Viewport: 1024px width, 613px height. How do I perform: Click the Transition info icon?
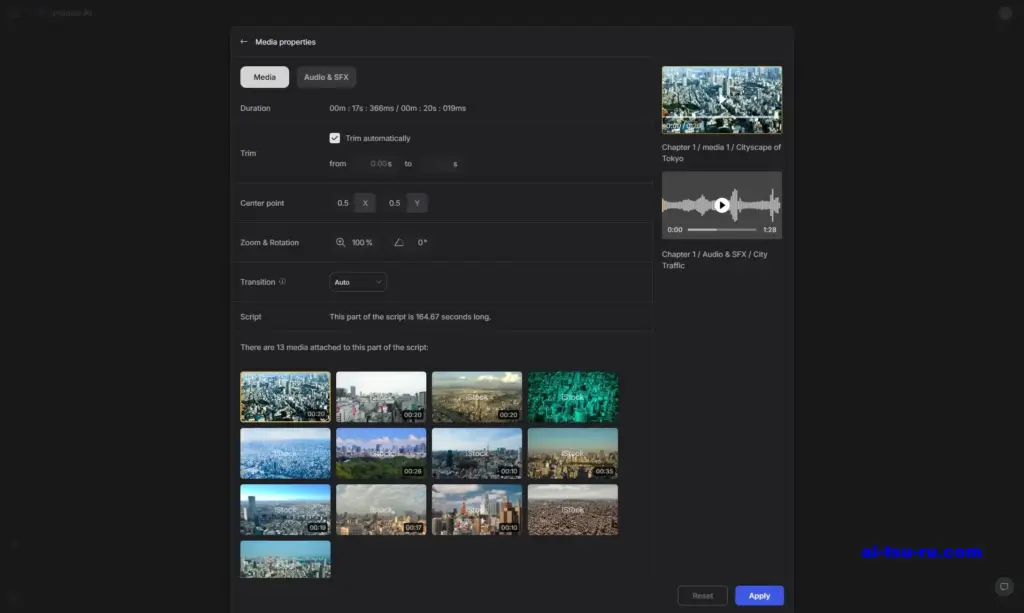coord(282,282)
